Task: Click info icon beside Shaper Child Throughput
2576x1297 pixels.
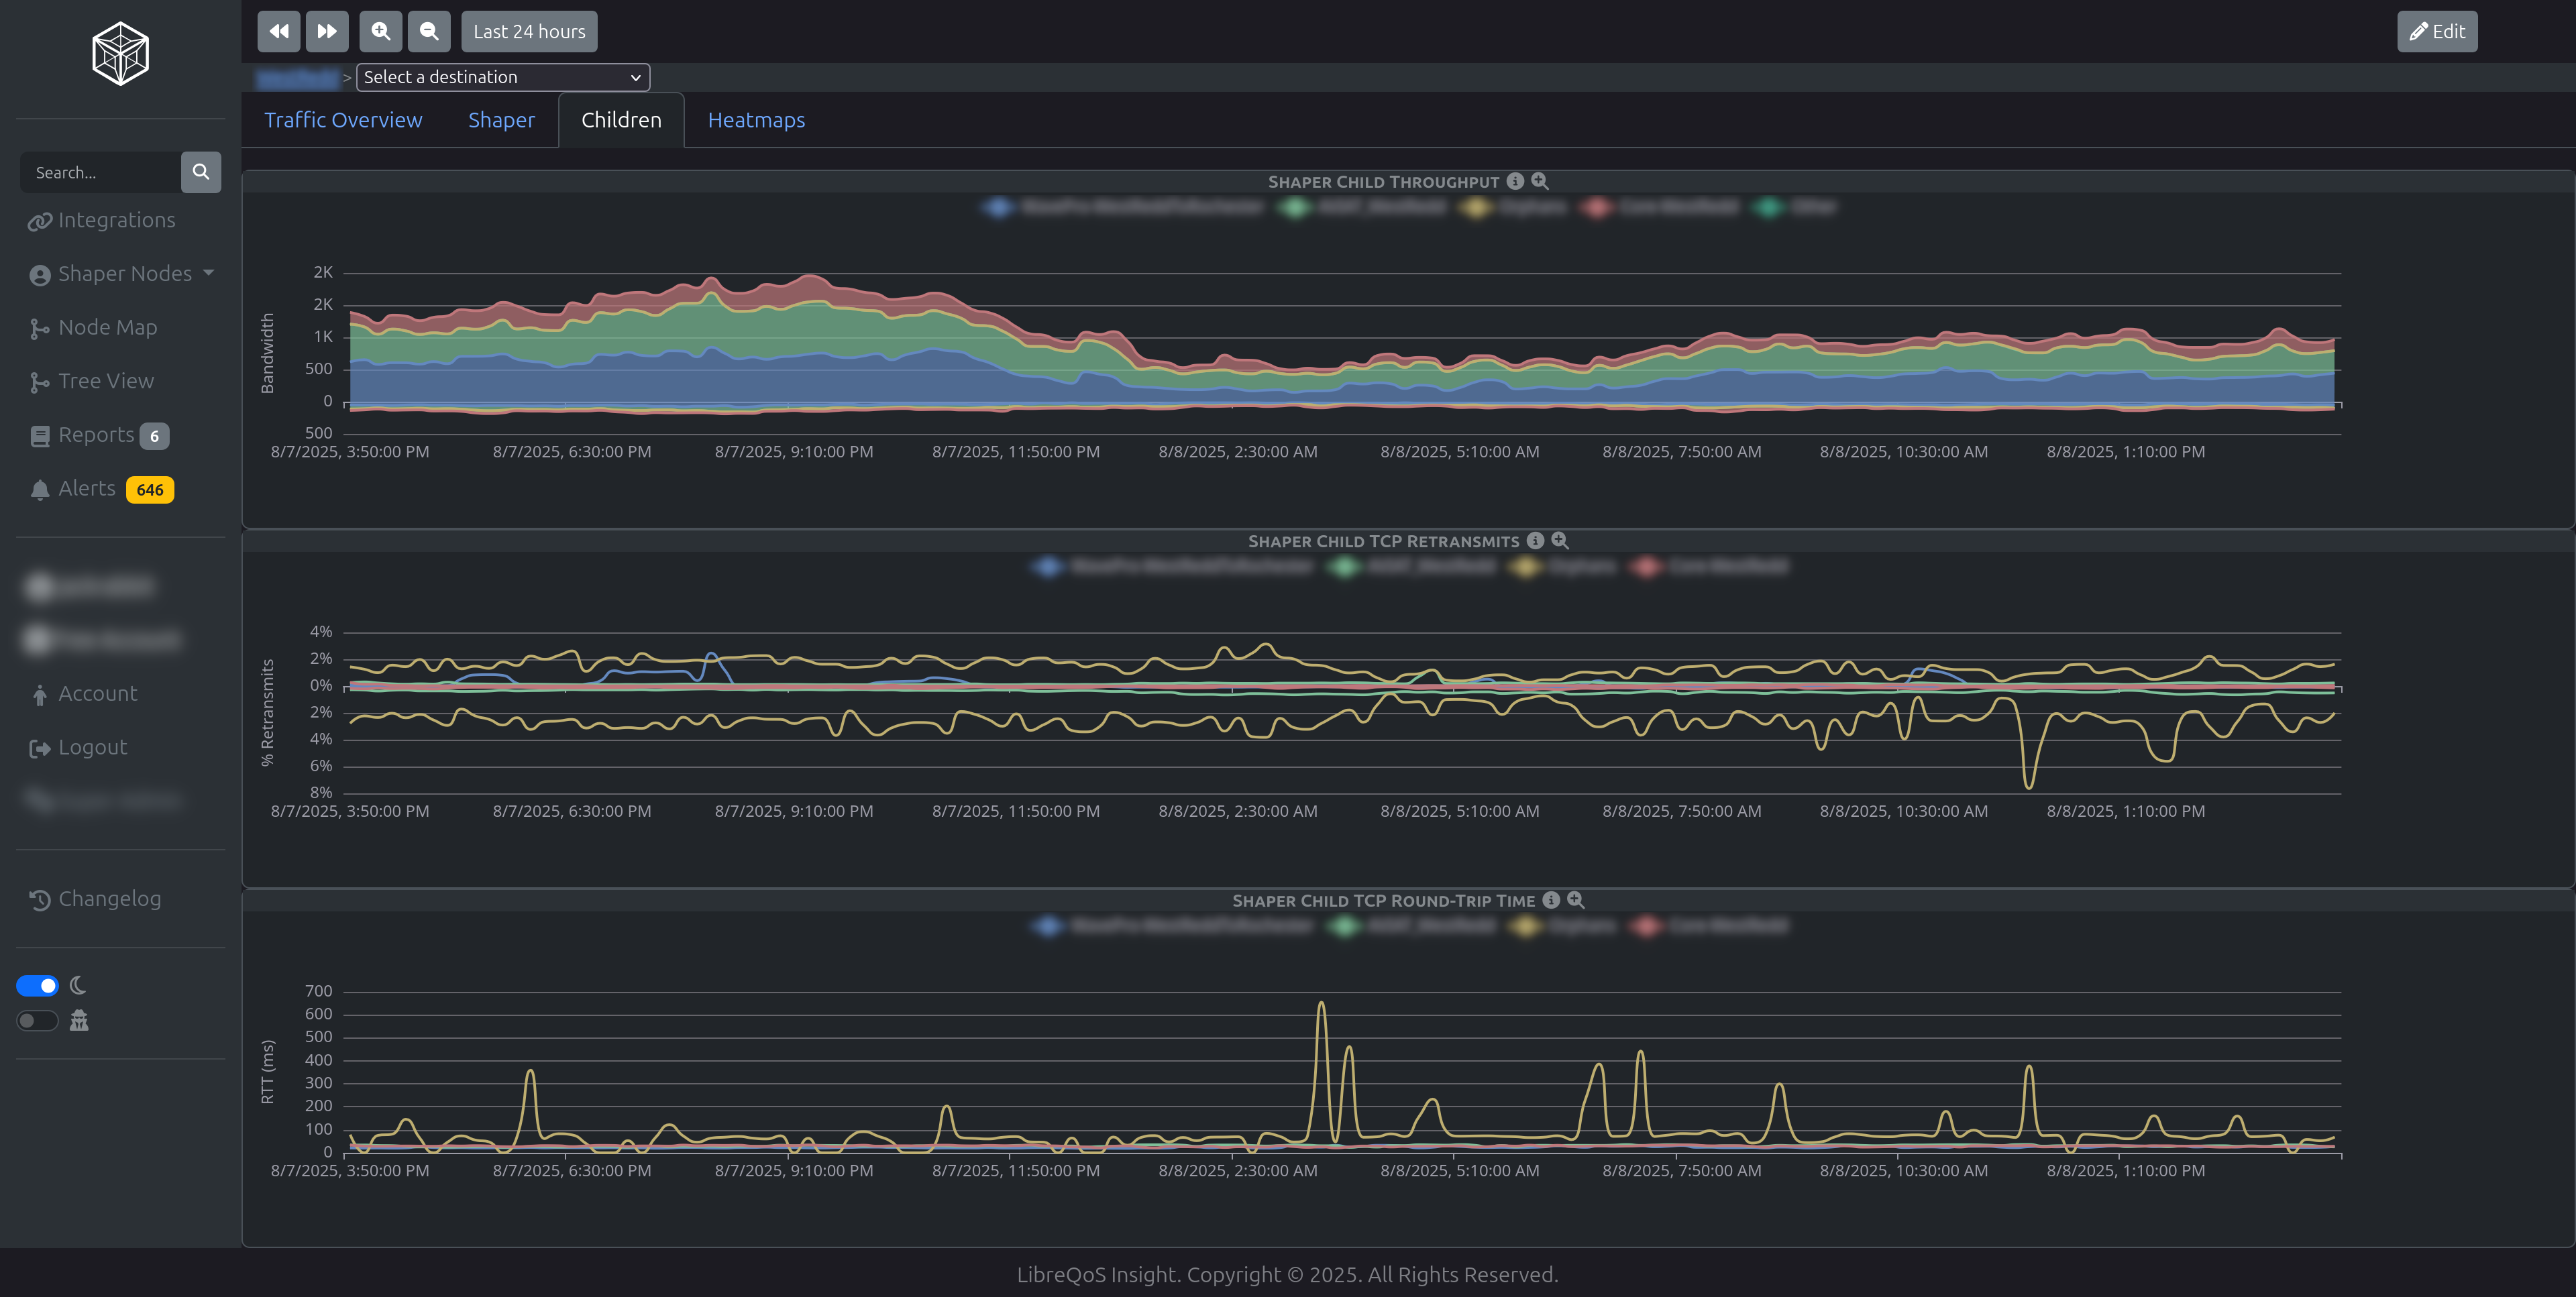Action: tap(1515, 181)
